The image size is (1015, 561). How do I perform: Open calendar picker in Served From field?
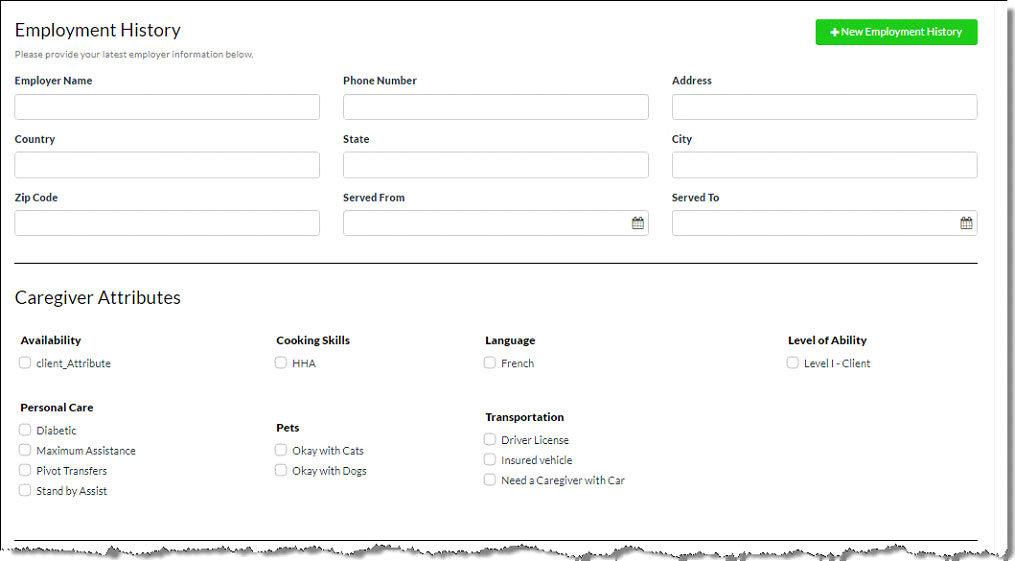tap(637, 223)
